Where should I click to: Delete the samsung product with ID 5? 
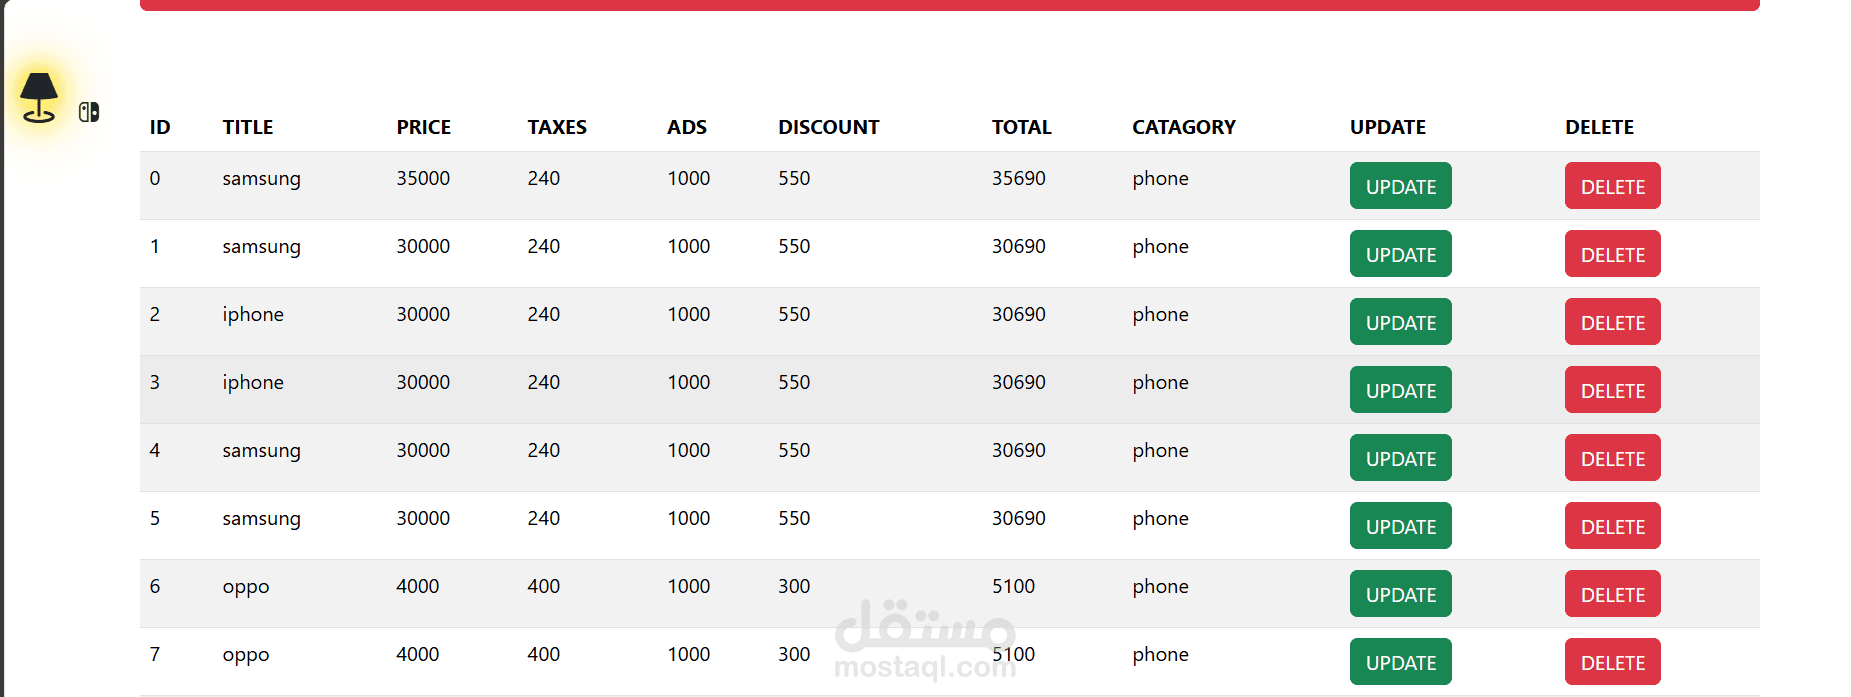[1612, 526]
